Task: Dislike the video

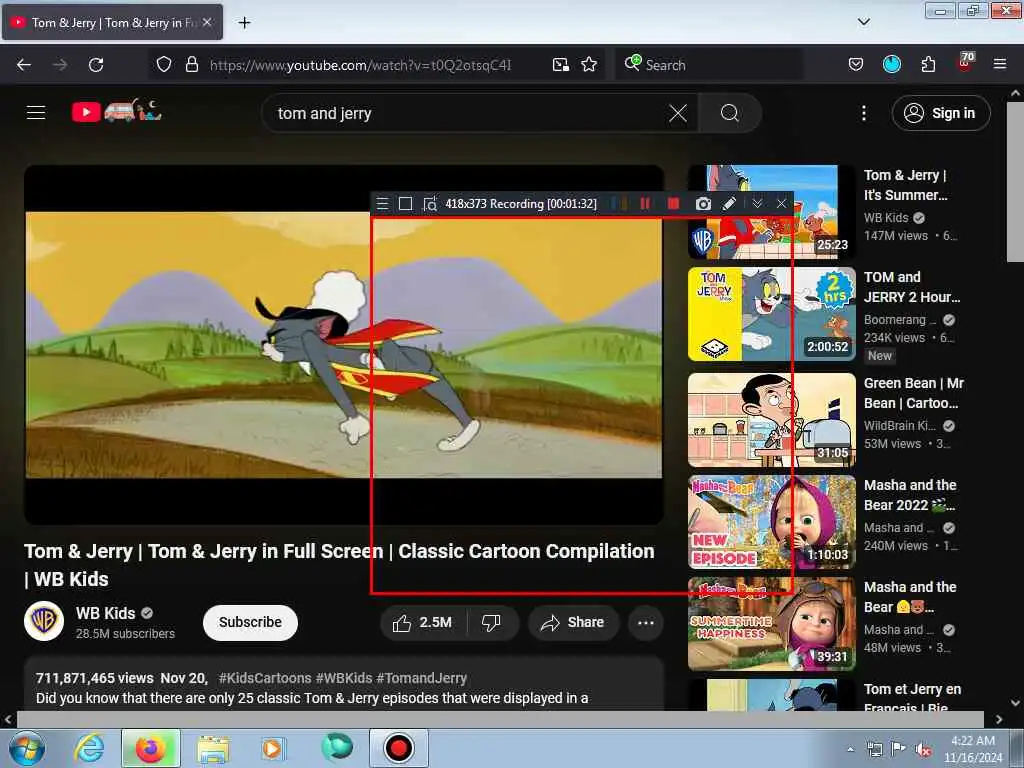Action: coord(492,622)
